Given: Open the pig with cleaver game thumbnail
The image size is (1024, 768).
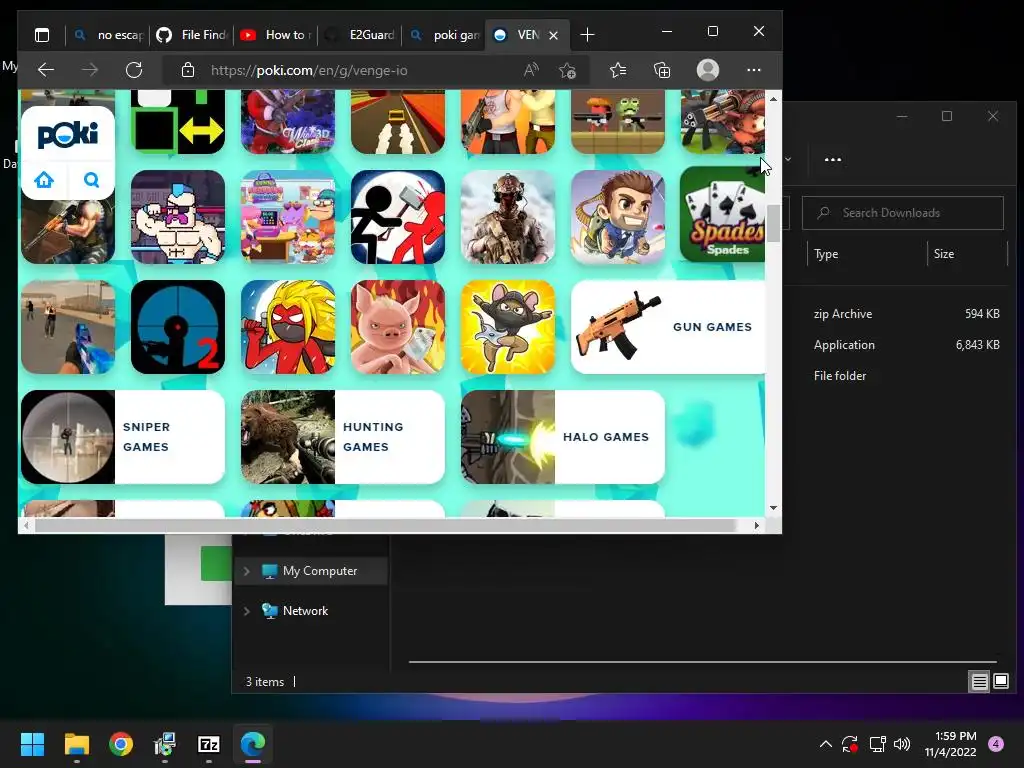Looking at the screenshot, I should coord(398,327).
